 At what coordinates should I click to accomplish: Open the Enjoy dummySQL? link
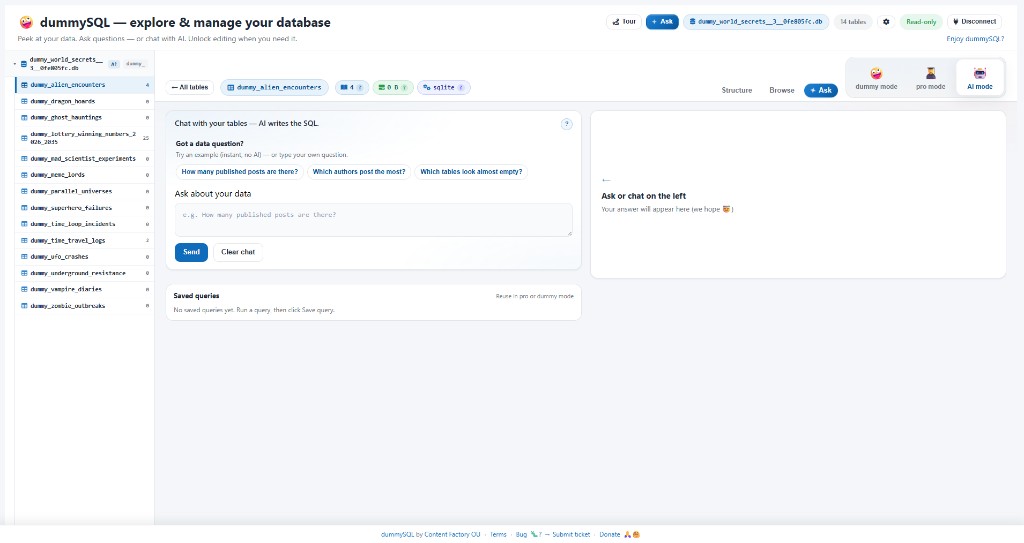click(975, 39)
